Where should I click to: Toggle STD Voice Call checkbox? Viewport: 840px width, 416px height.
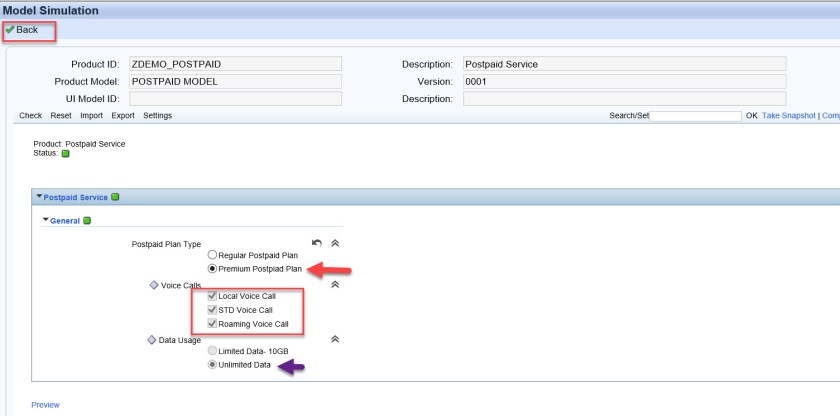[212, 309]
